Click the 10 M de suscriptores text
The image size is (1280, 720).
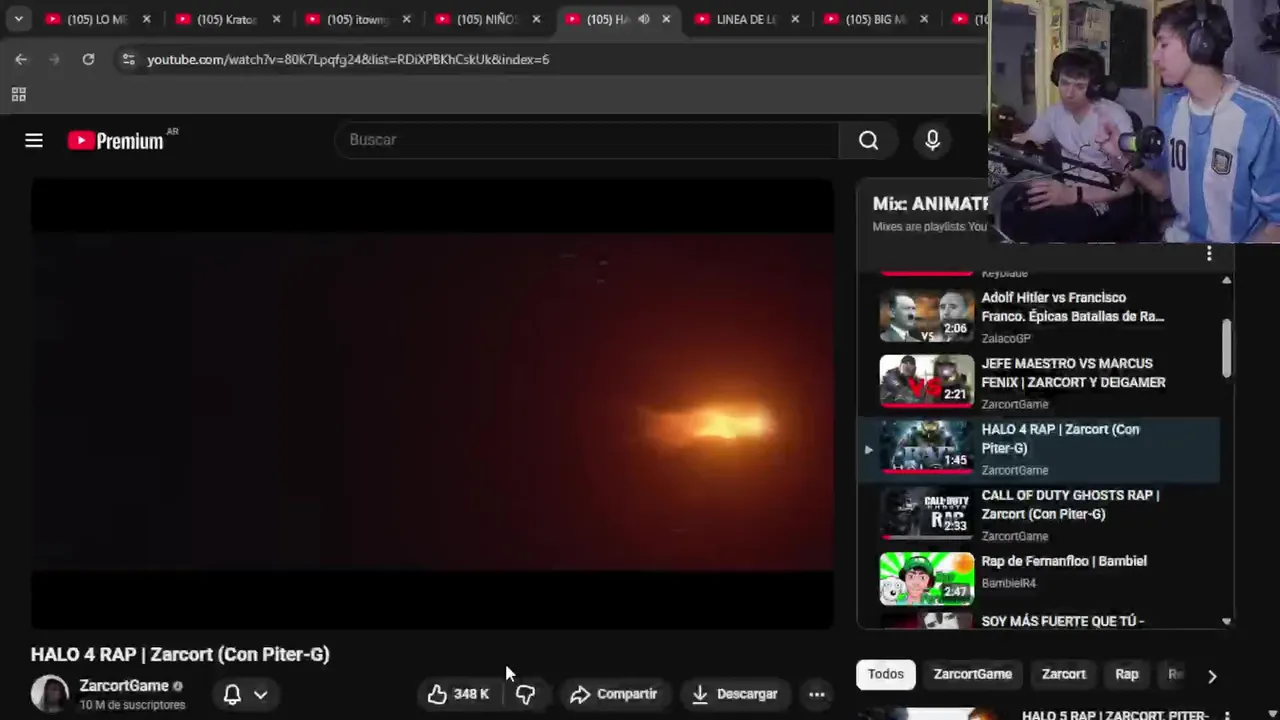(132, 705)
